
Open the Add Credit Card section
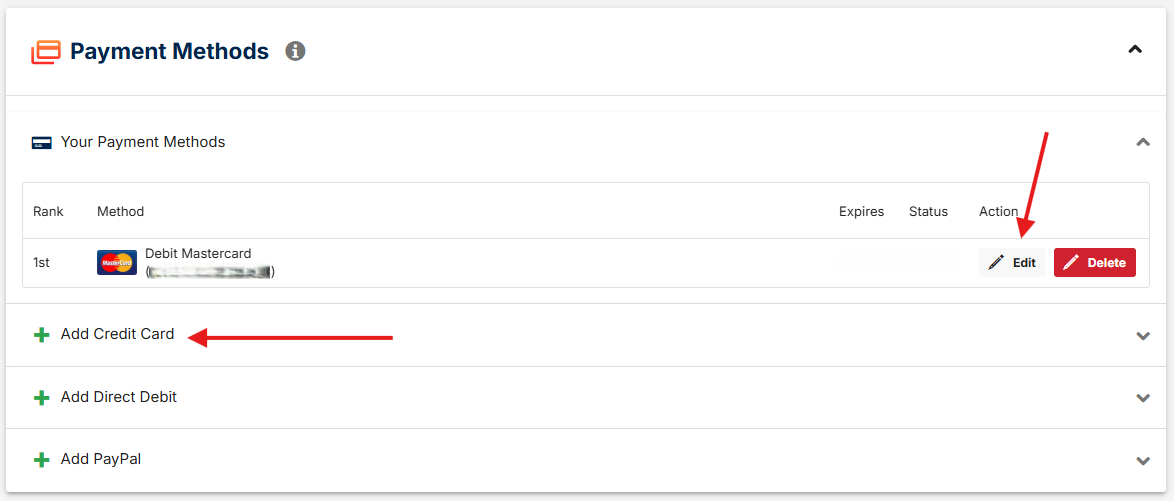(587, 335)
